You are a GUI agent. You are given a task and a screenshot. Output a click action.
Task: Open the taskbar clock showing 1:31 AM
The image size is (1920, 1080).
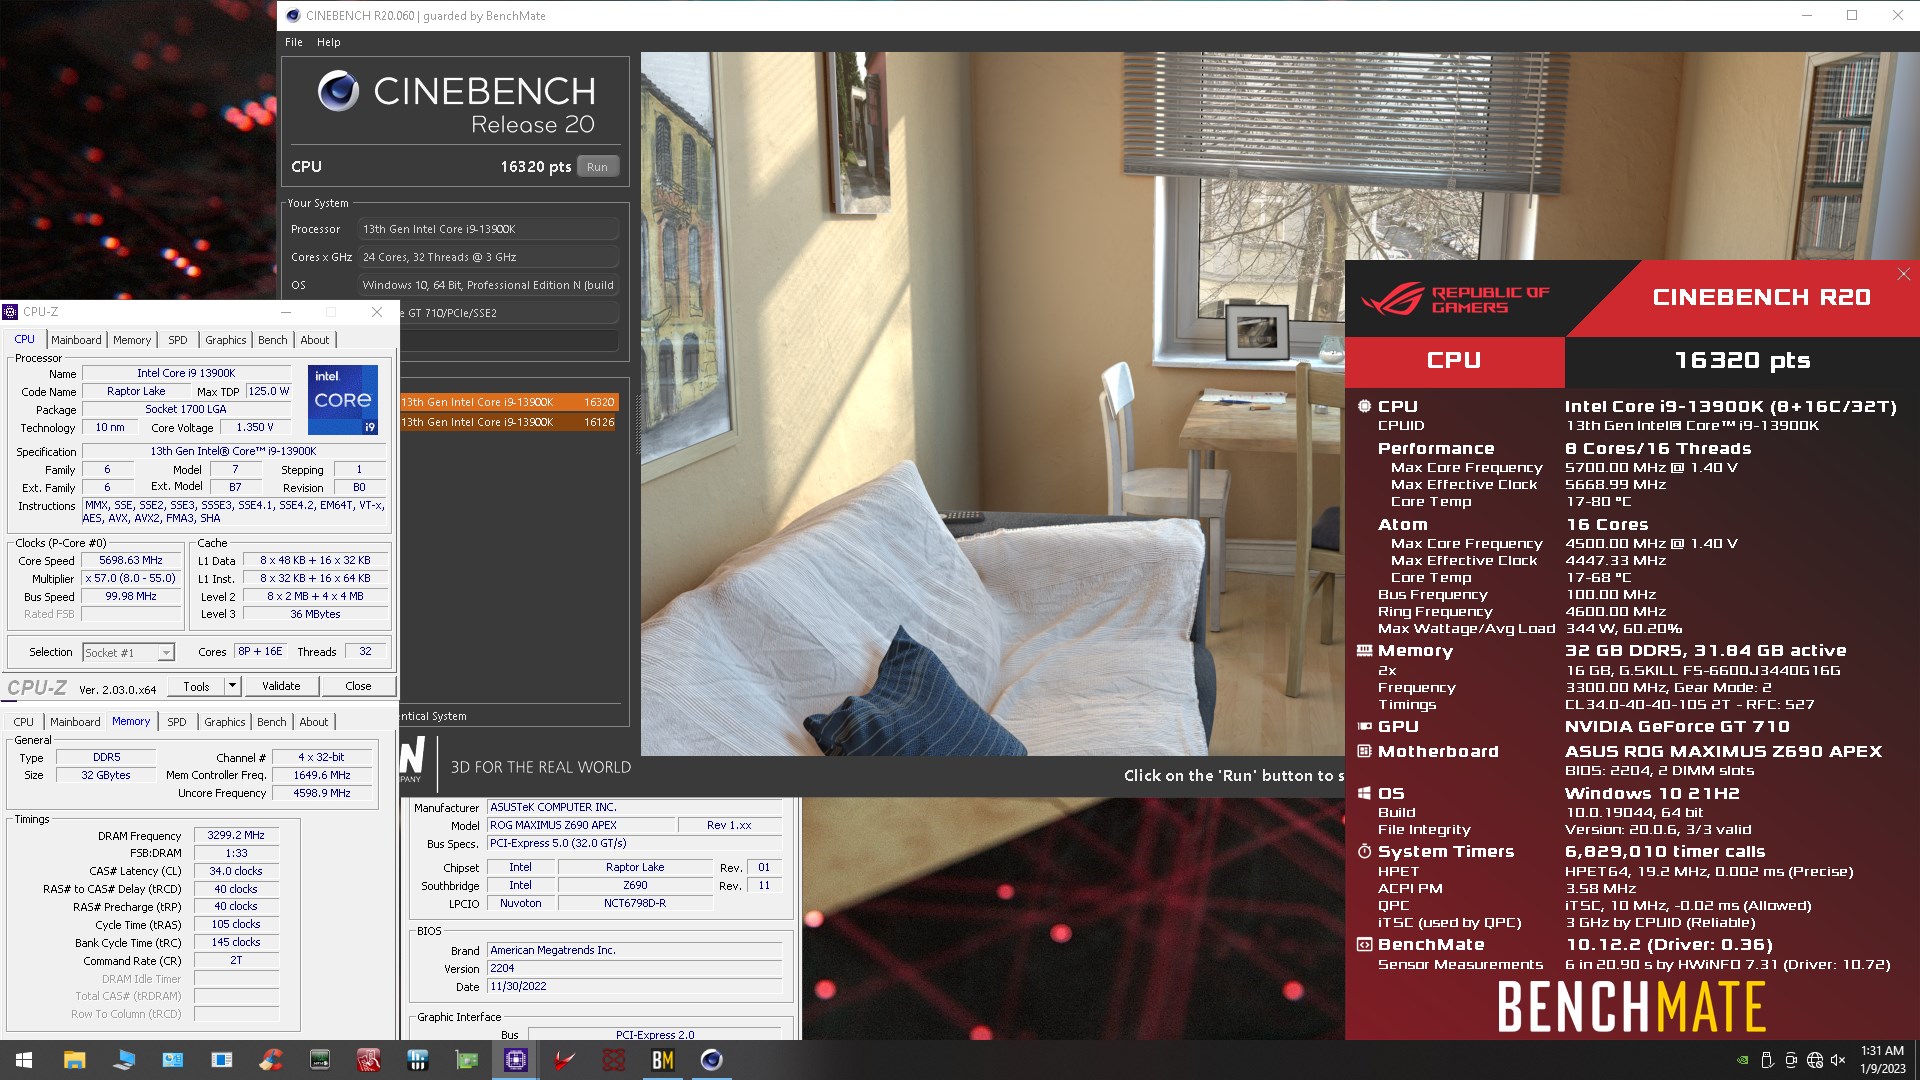pos(1882,1060)
